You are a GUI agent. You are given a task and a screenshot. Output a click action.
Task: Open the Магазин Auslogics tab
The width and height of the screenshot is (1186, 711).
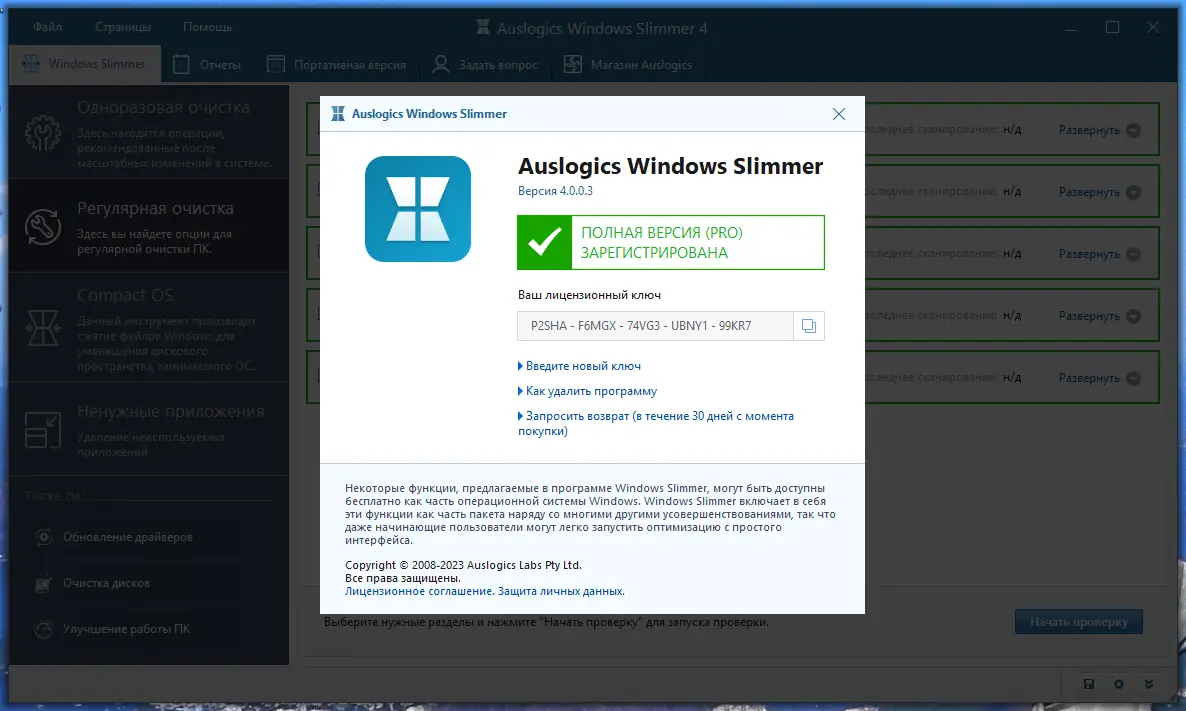point(629,64)
